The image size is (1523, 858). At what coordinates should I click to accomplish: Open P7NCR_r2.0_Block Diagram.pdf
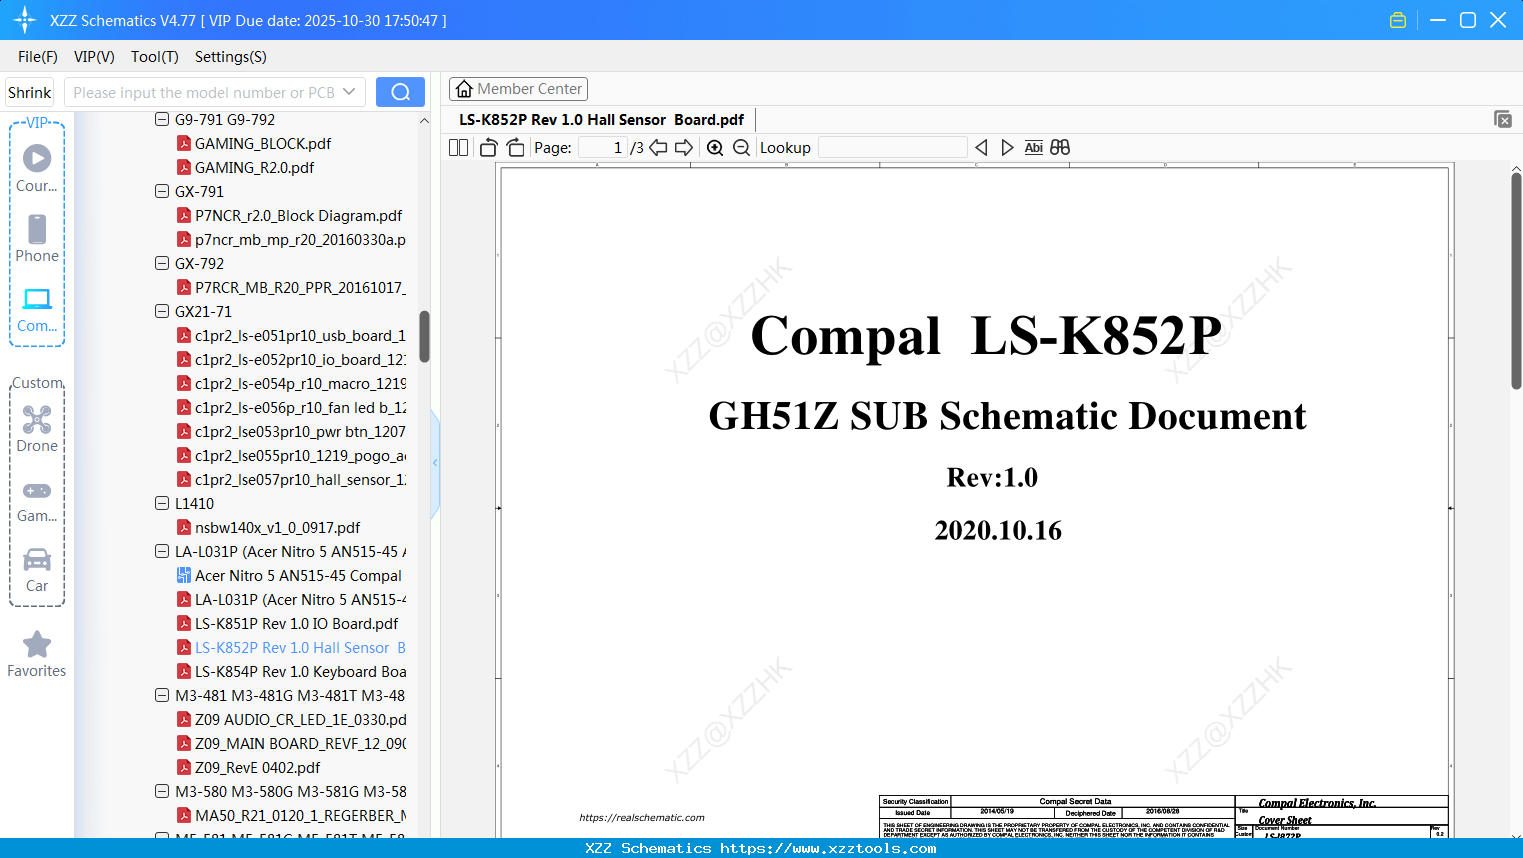pos(298,215)
